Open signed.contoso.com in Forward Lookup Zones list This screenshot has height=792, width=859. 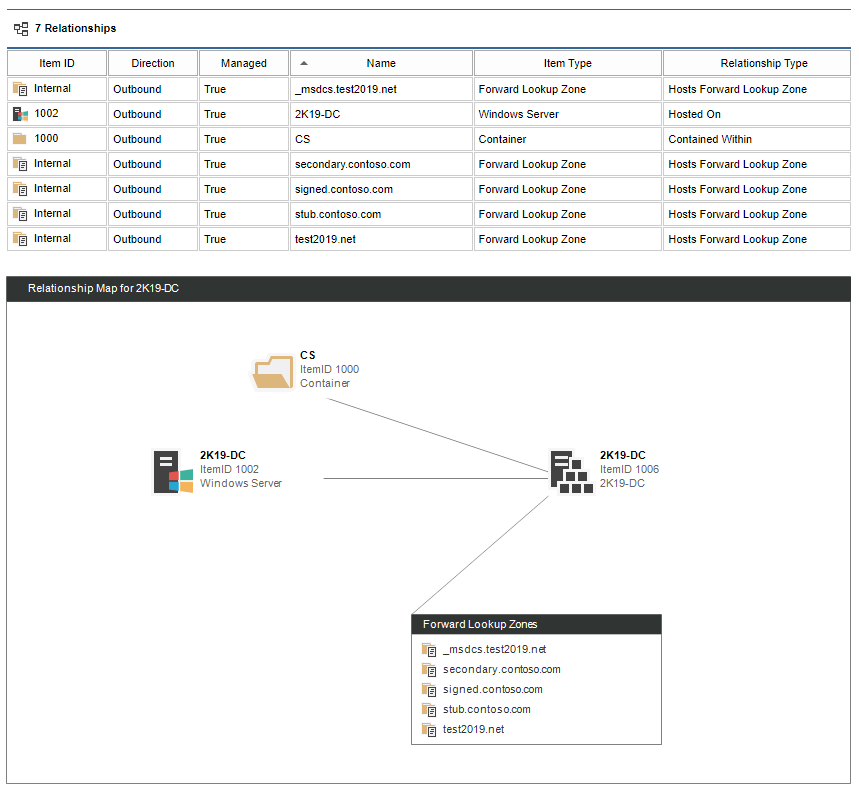[493, 690]
